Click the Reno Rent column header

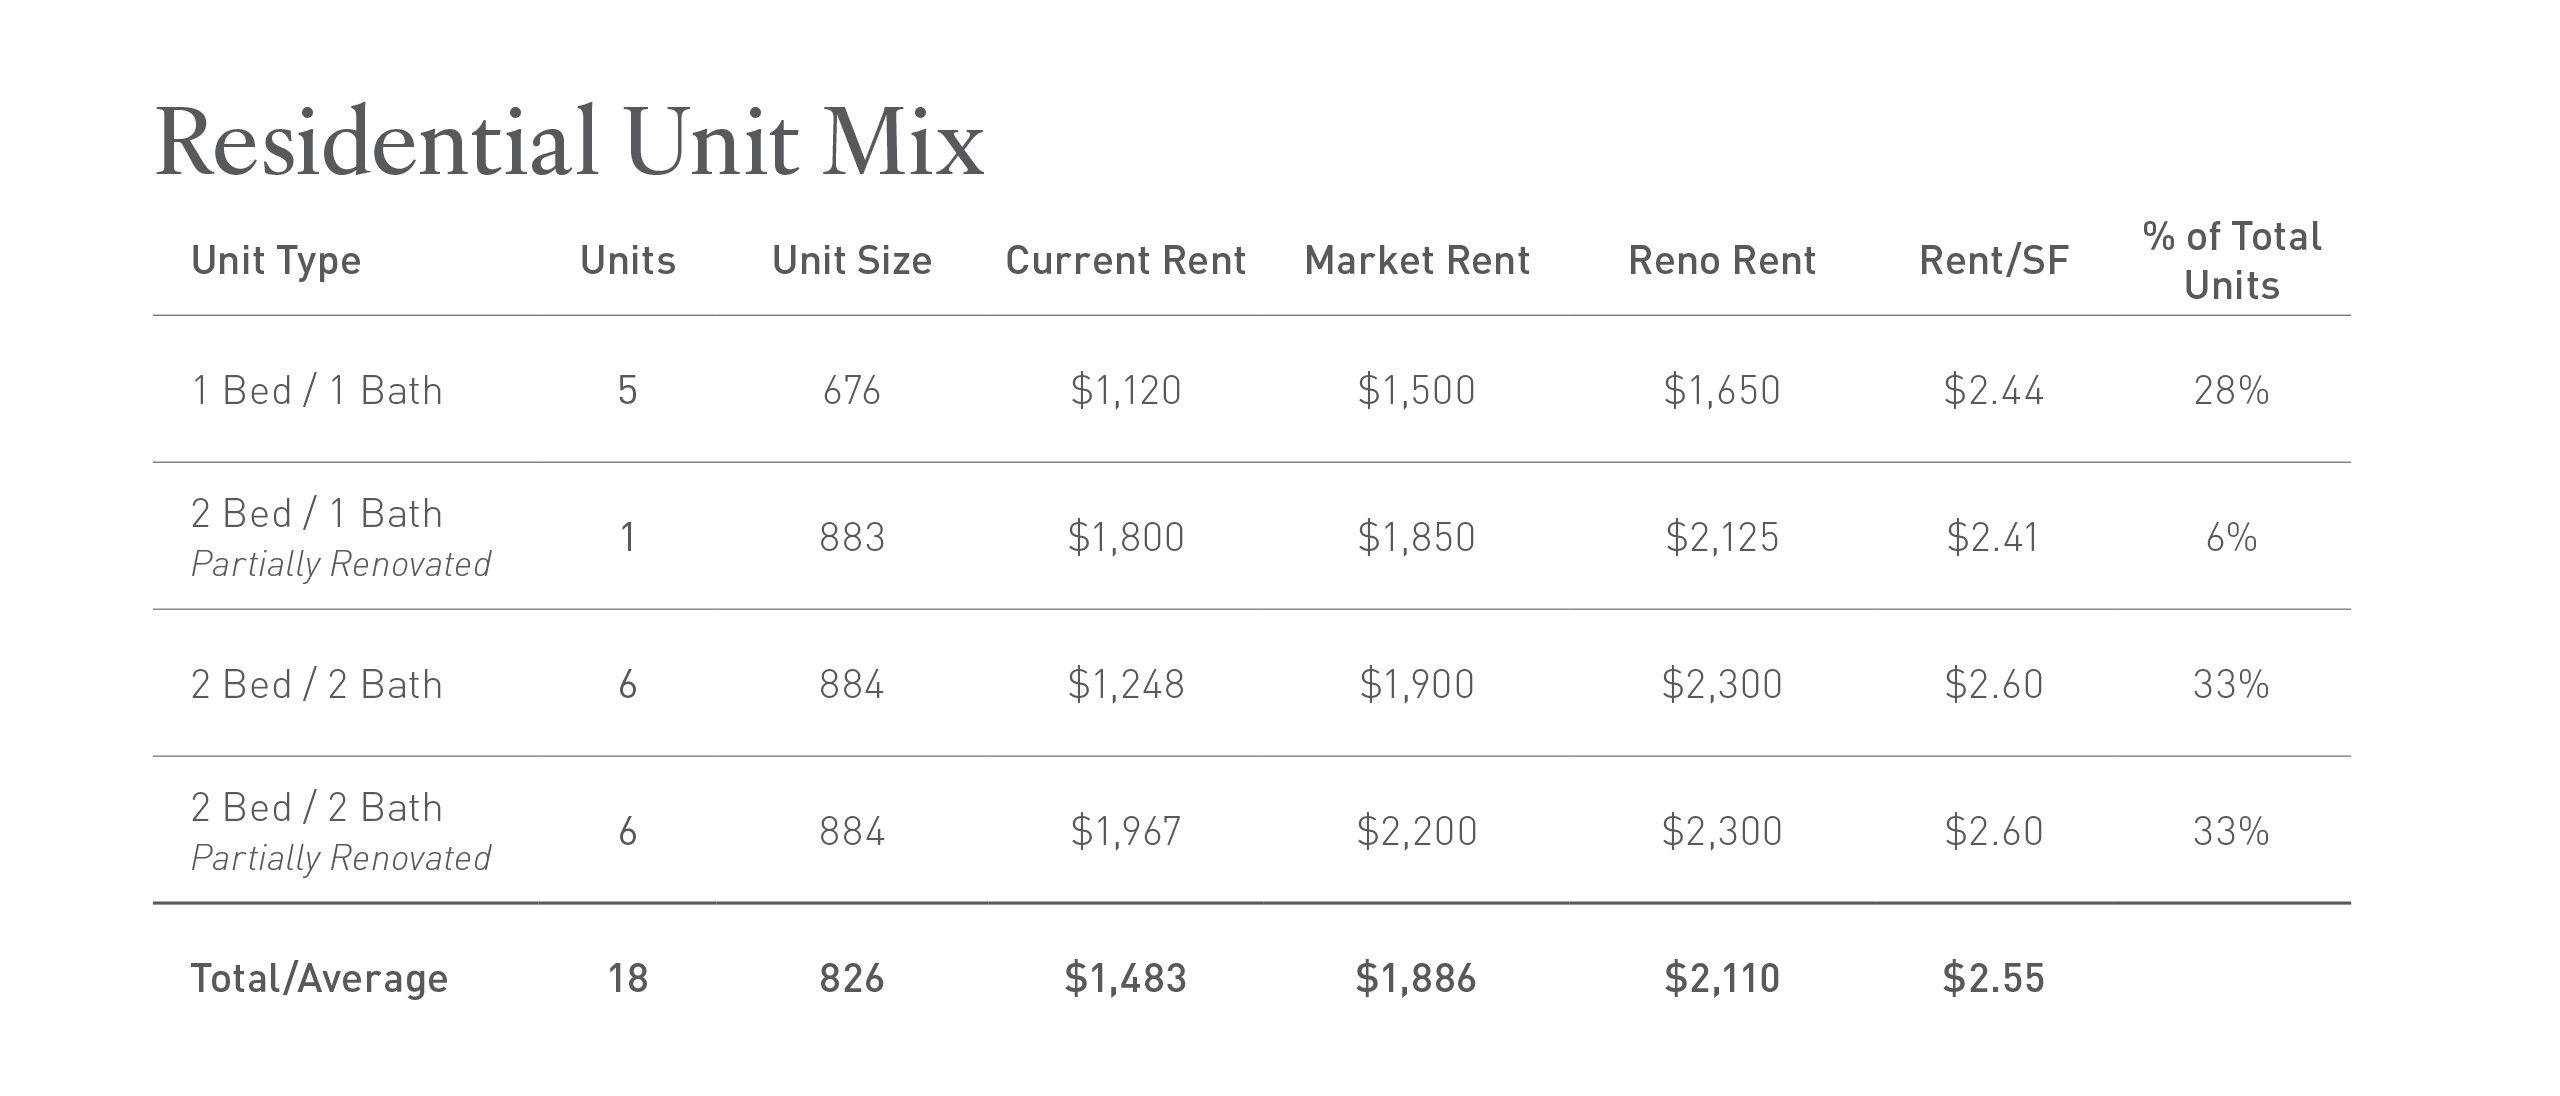tap(1722, 261)
